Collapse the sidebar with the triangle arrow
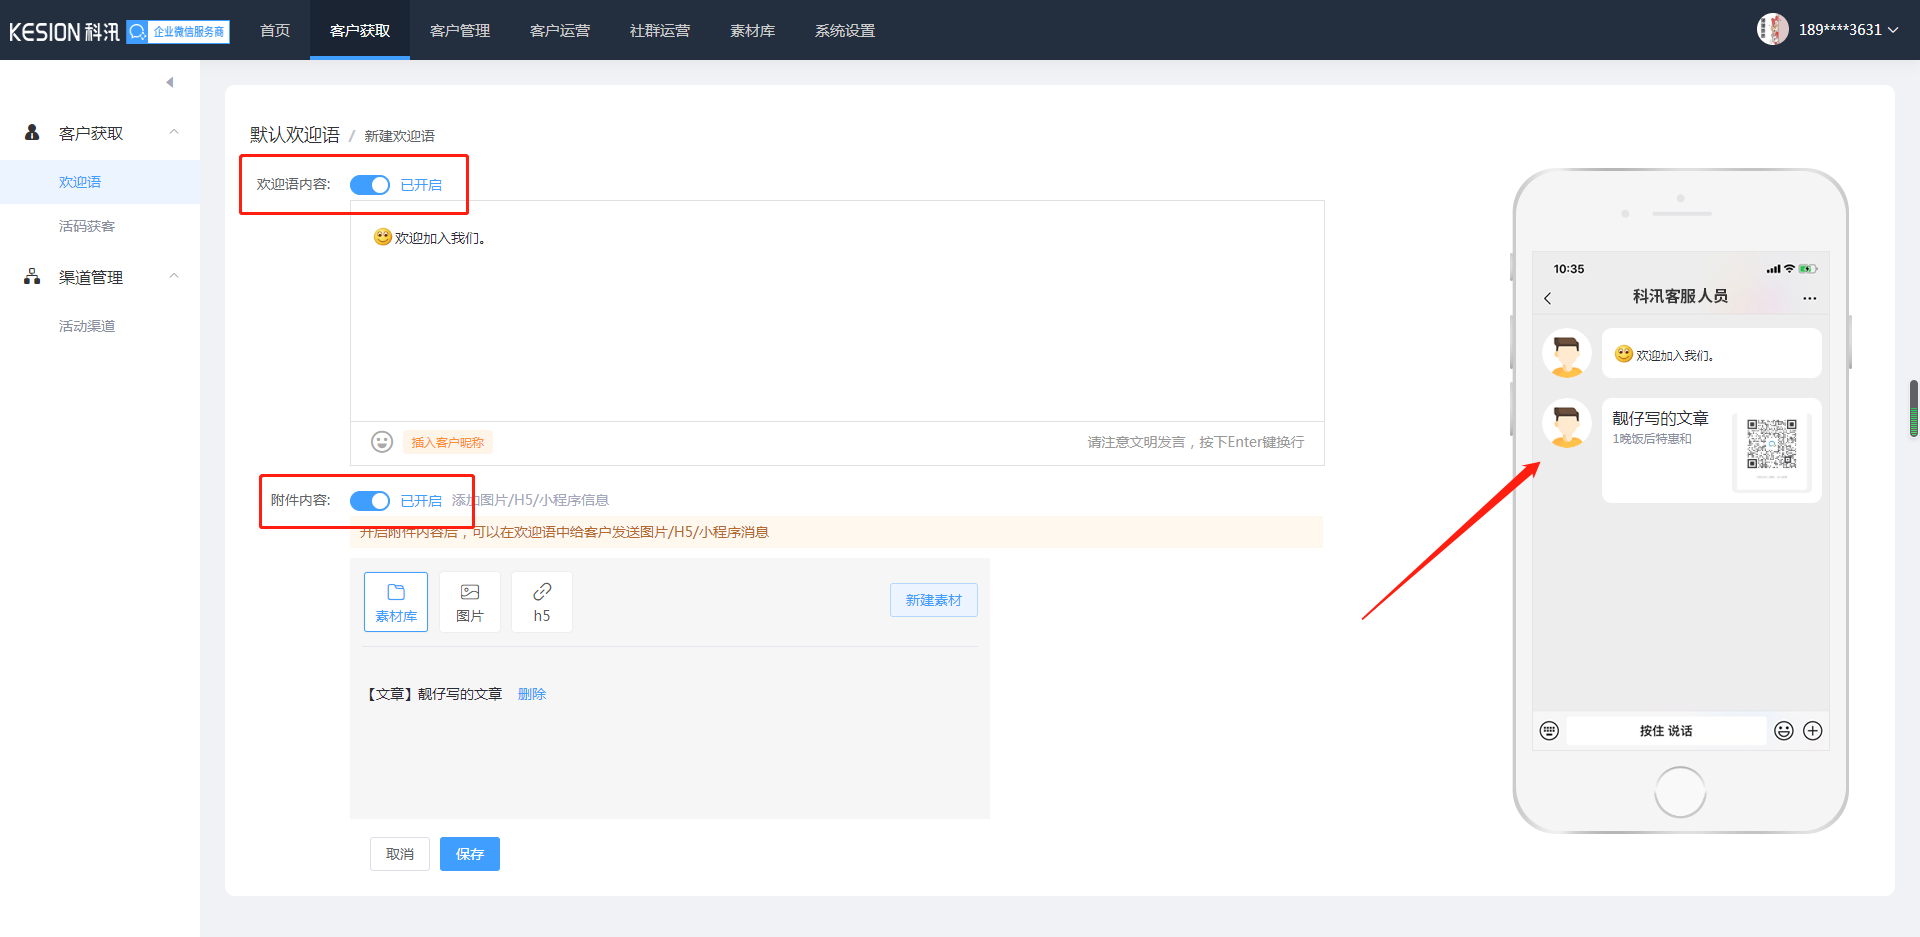Screen dimensions: 1920x937 click(170, 82)
